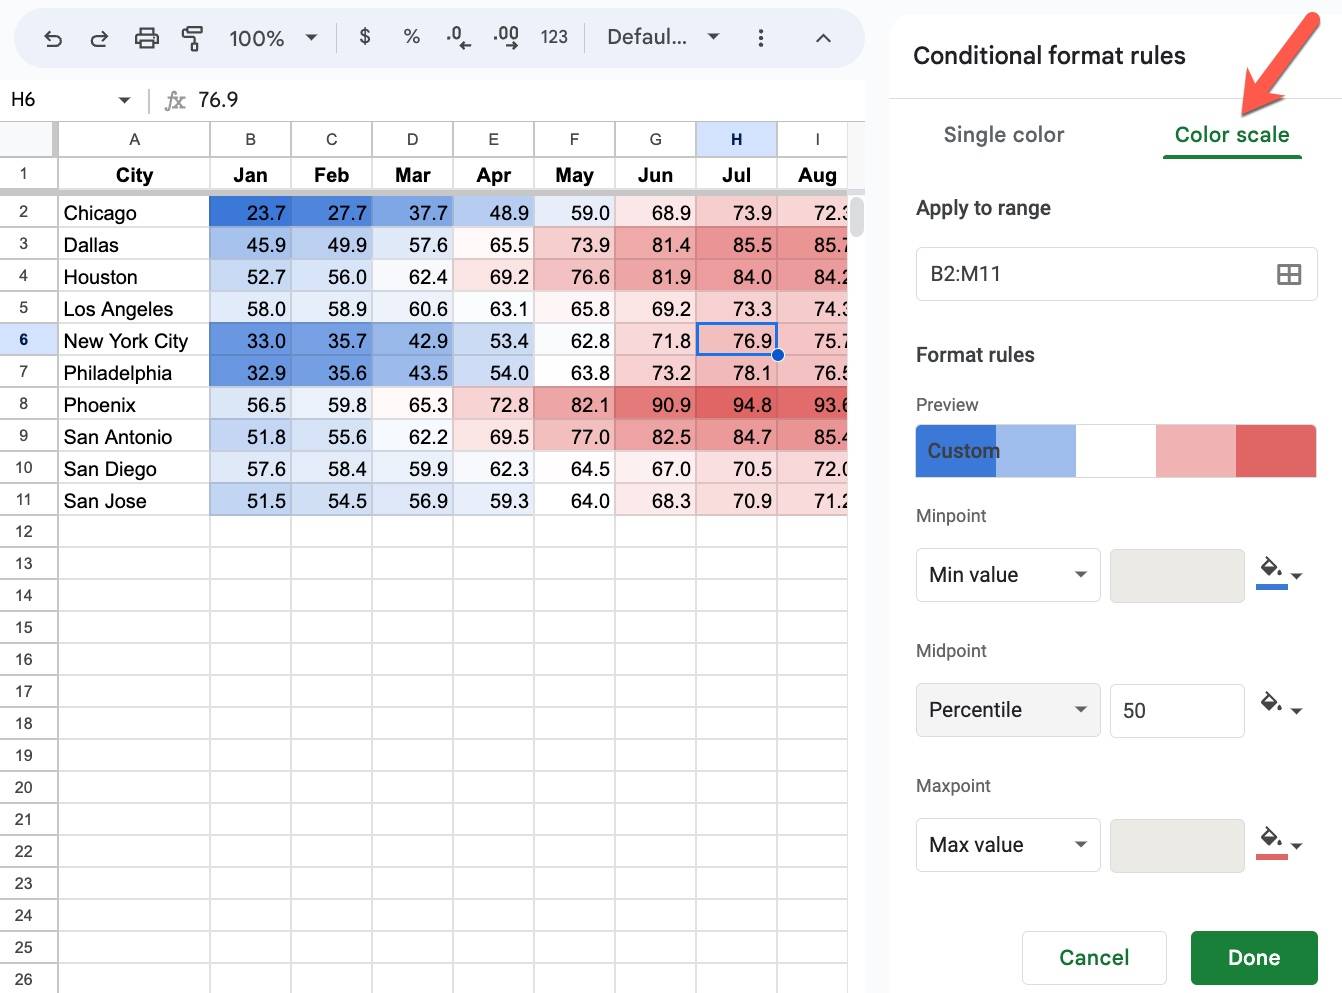Click the select data range grid icon
Image resolution: width=1342 pixels, height=993 pixels.
tap(1289, 274)
